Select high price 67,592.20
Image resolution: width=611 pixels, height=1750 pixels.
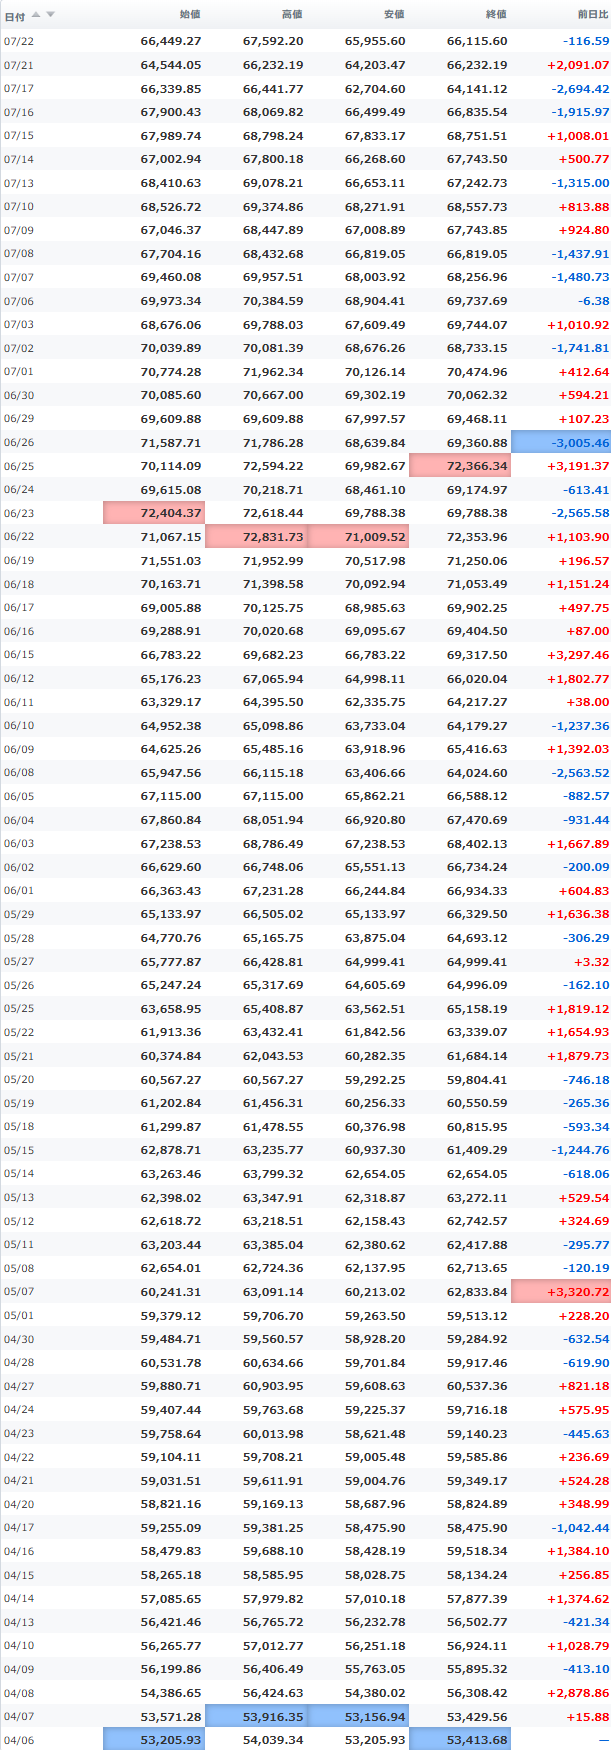[273, 42]
